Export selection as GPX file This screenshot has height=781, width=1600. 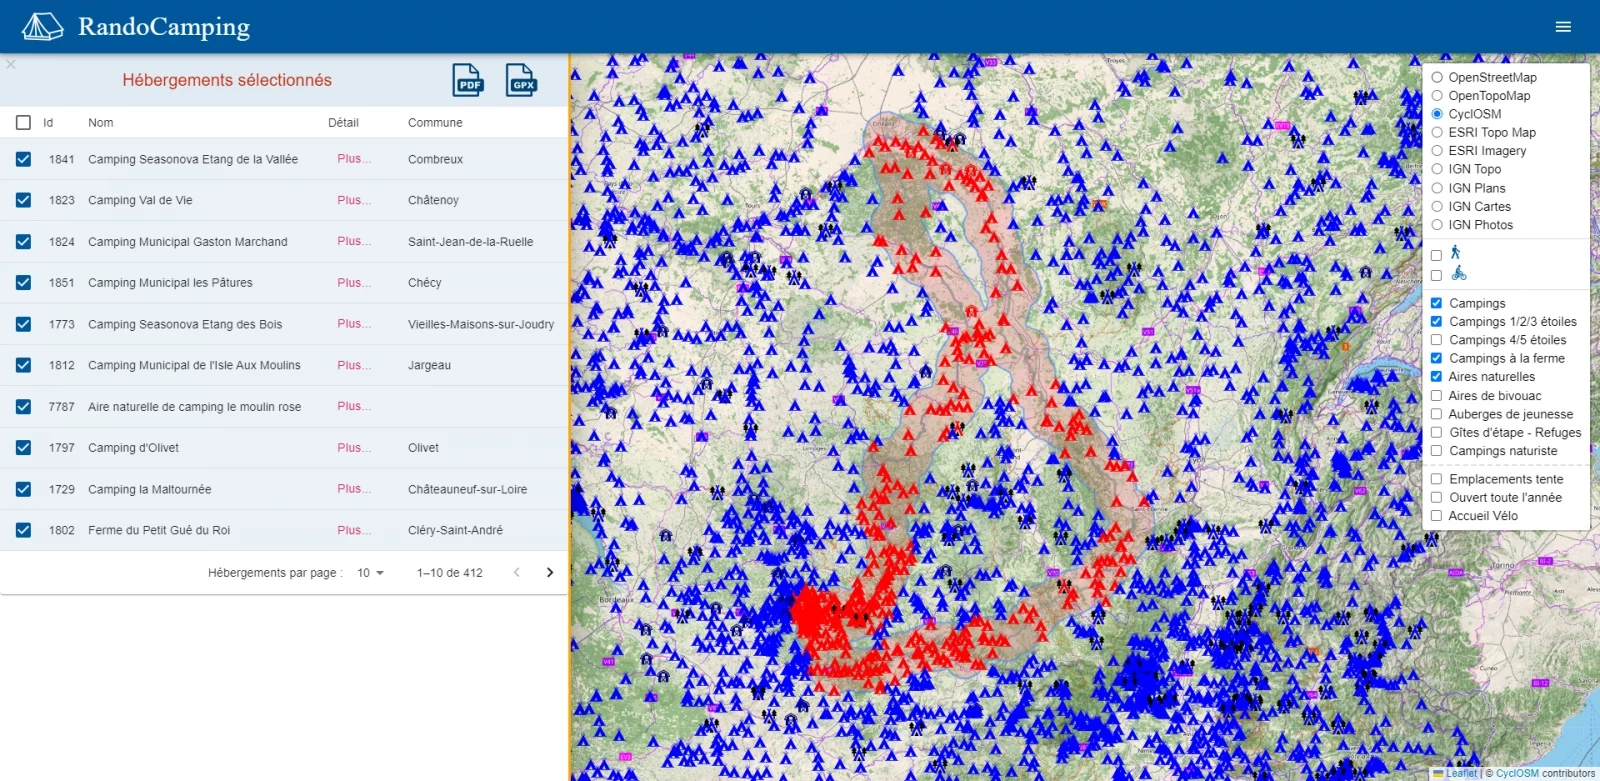click(x=521, y=80)
